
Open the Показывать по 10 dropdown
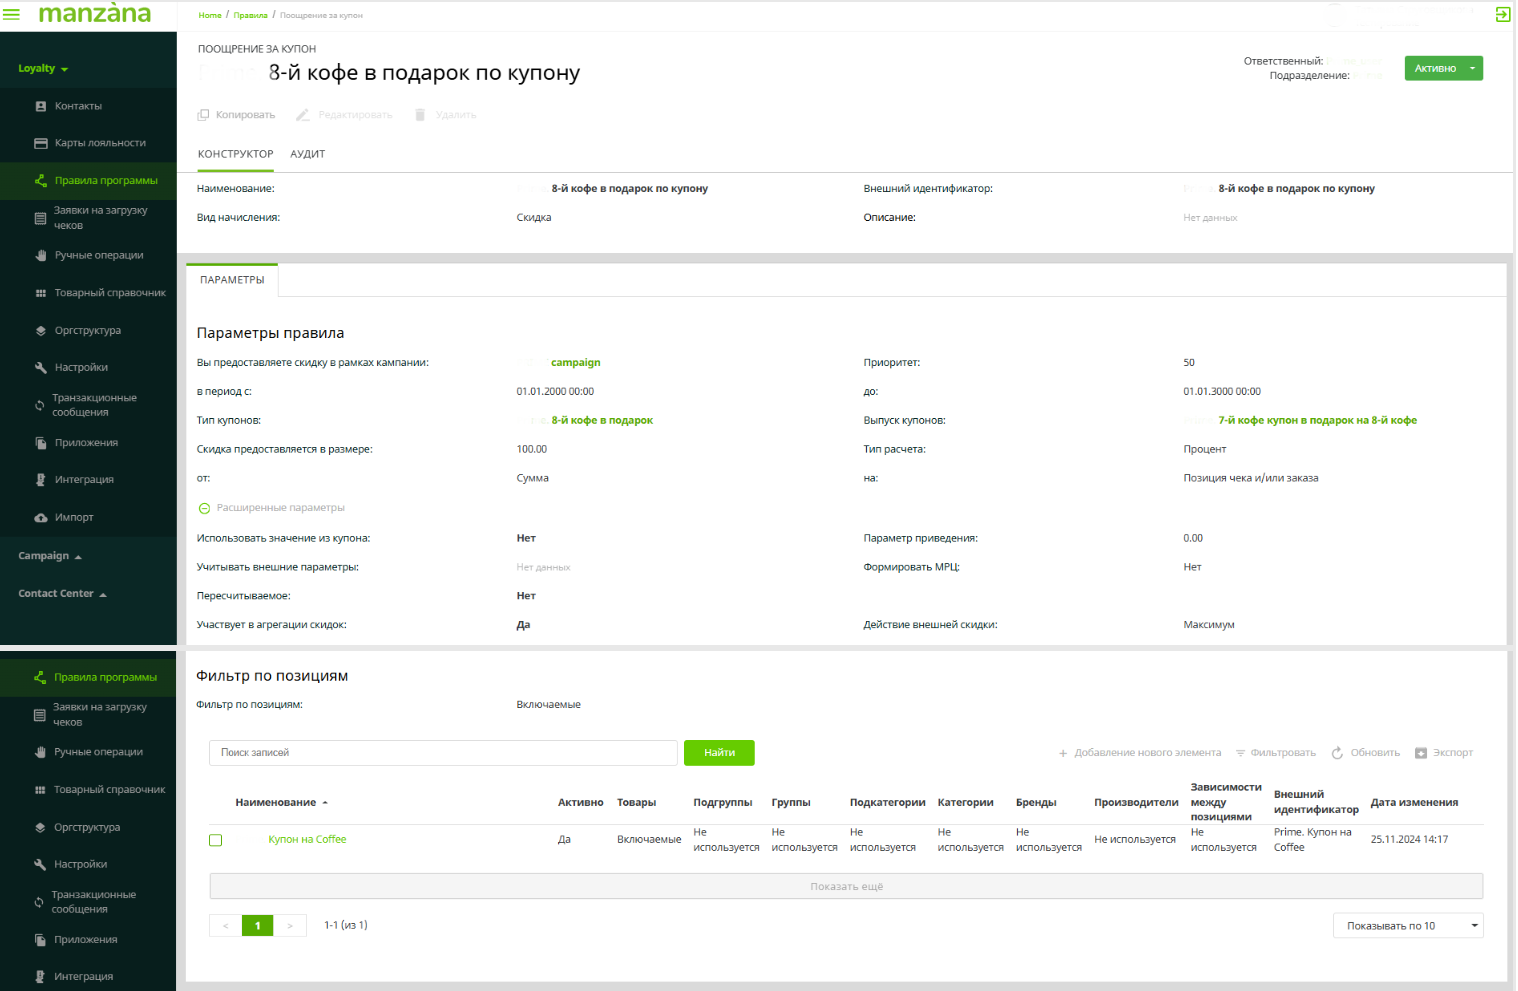pyautogui.click(x=1407, y=926)
